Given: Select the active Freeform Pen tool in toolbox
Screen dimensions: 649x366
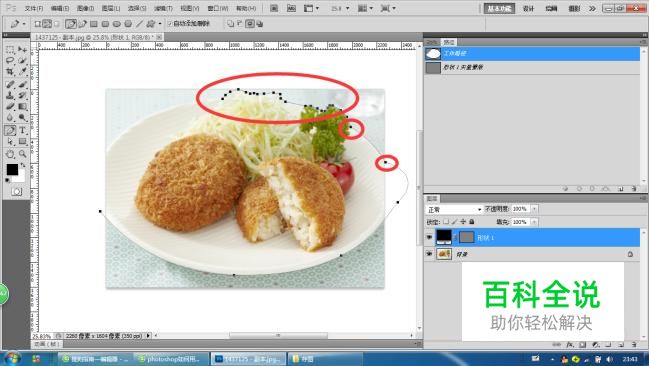Looking at the screenshot, I should coord(10,130).
